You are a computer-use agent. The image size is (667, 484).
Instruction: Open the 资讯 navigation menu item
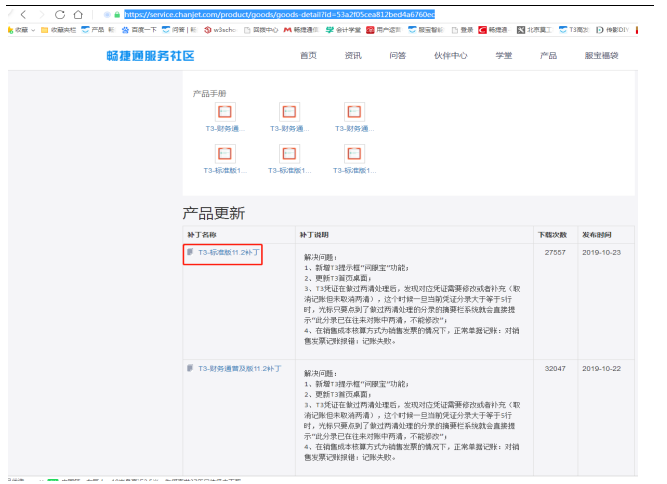coord(353,55)
